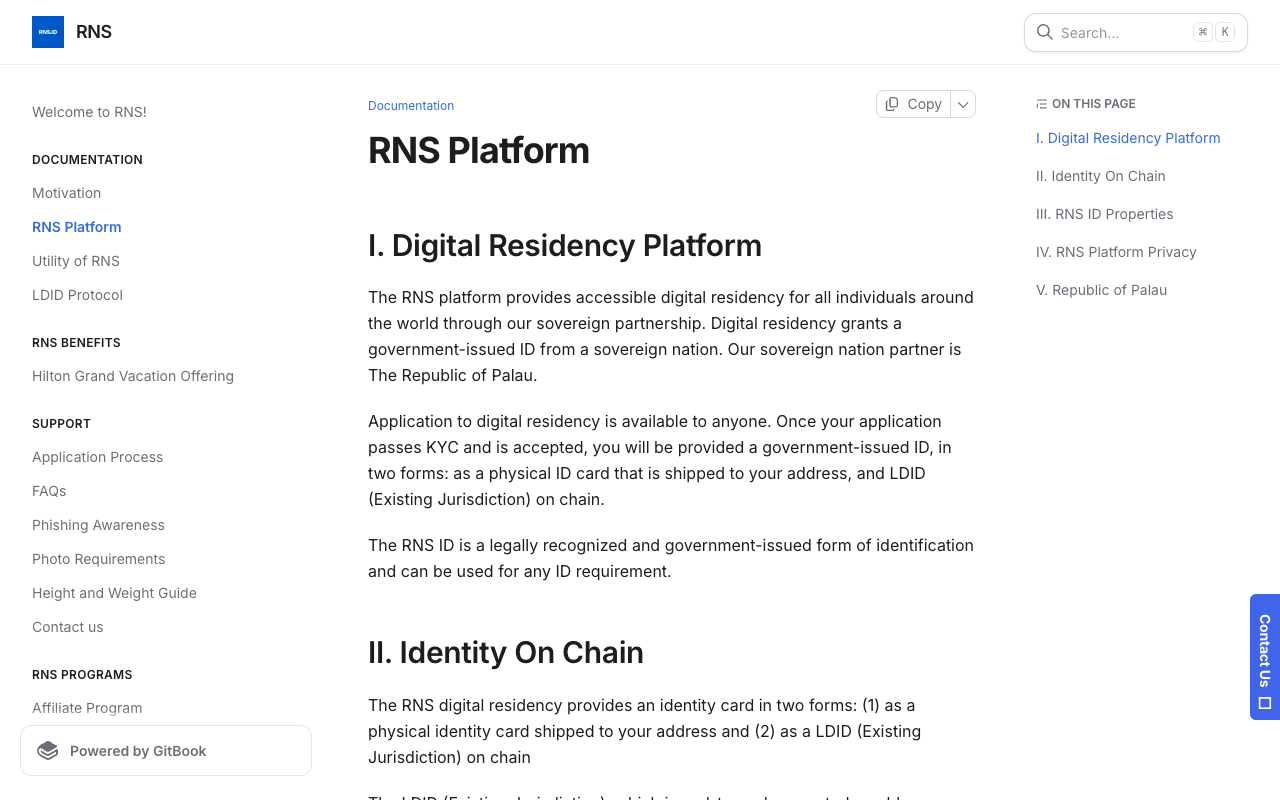Screen dimensions: 1280x800
Task: Click the RNS Platform page title
Action: [478, 151]
